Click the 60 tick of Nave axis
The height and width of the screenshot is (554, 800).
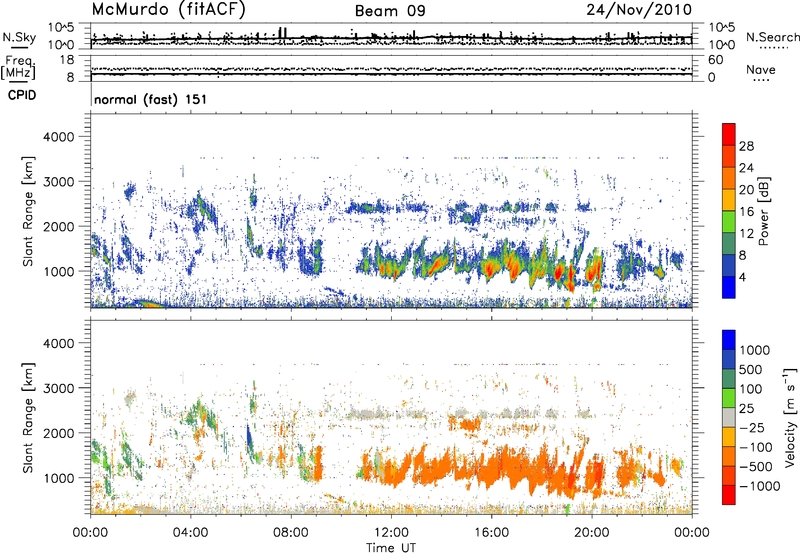(716, 60)
